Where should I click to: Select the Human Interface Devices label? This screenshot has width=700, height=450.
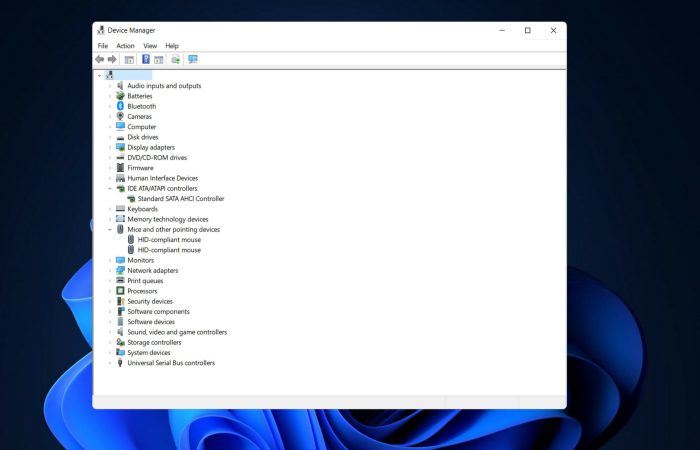(162, 178)
